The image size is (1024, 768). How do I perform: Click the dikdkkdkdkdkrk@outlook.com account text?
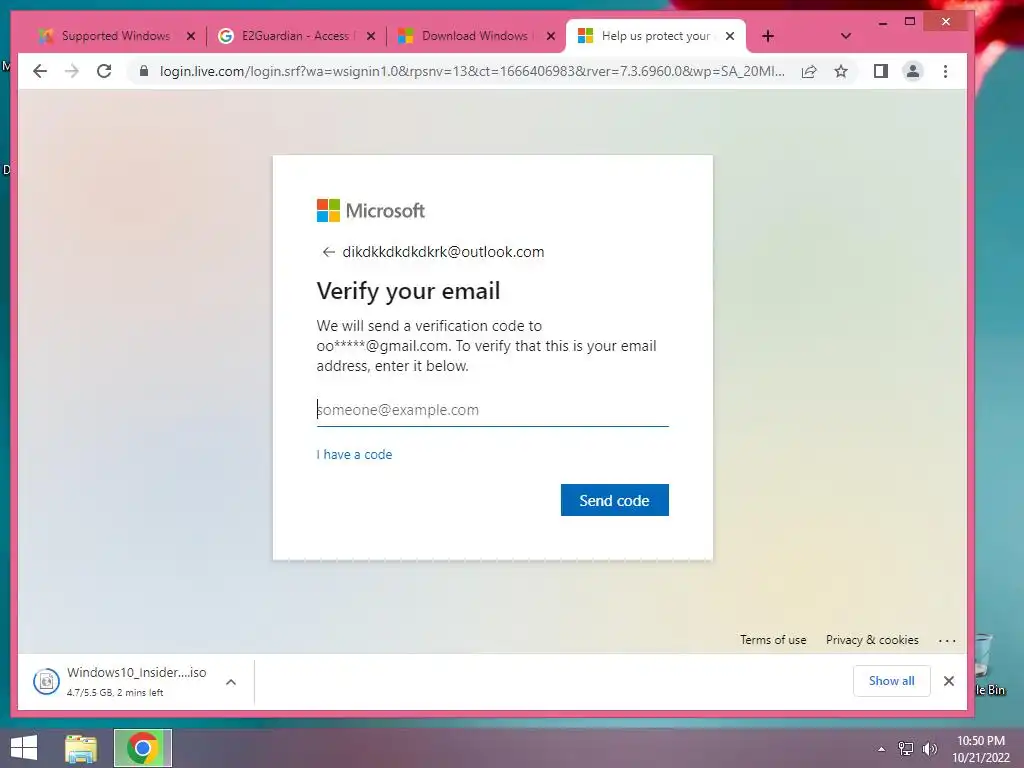(443, 252)
